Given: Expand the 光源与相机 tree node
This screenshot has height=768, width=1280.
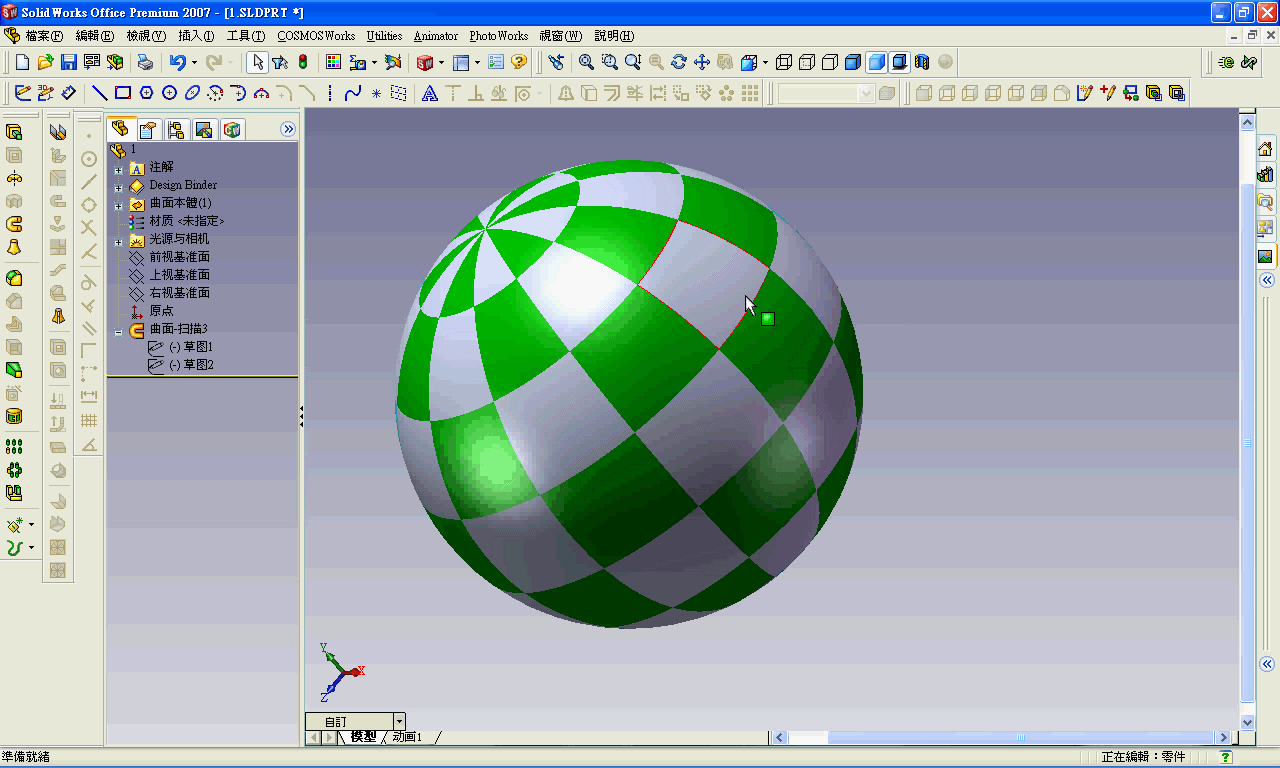Looking at the screenshot, I should (119, 239).
